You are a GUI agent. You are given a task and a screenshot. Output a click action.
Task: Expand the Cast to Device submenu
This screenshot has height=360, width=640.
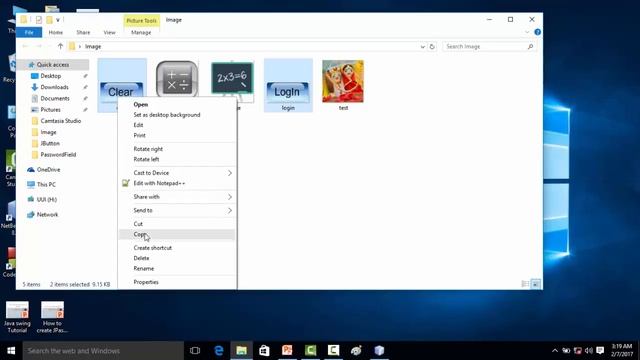coord(177,173)
